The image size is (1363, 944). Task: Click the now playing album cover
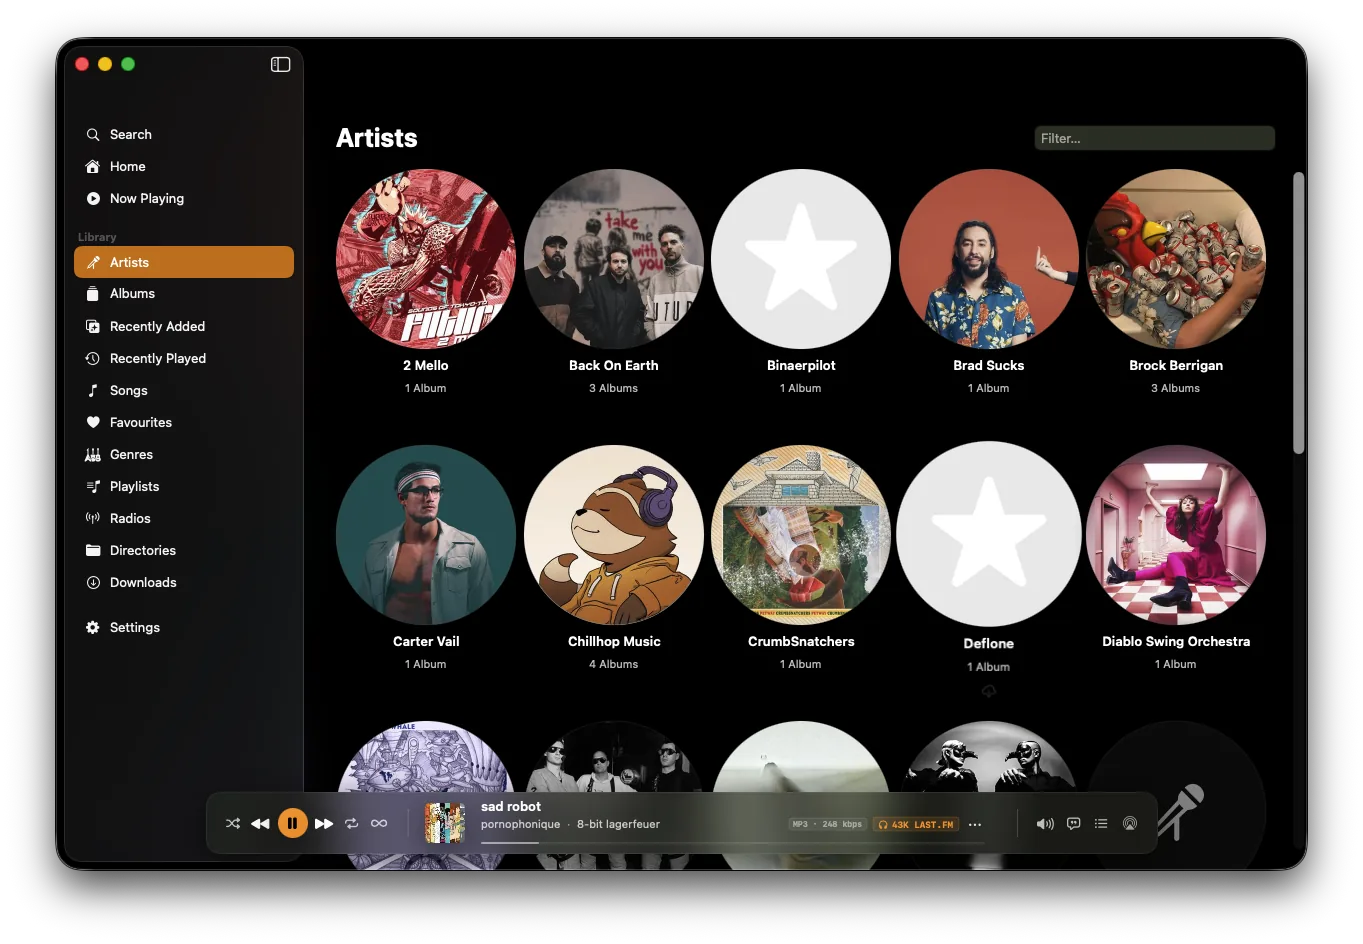coord(445,824)
